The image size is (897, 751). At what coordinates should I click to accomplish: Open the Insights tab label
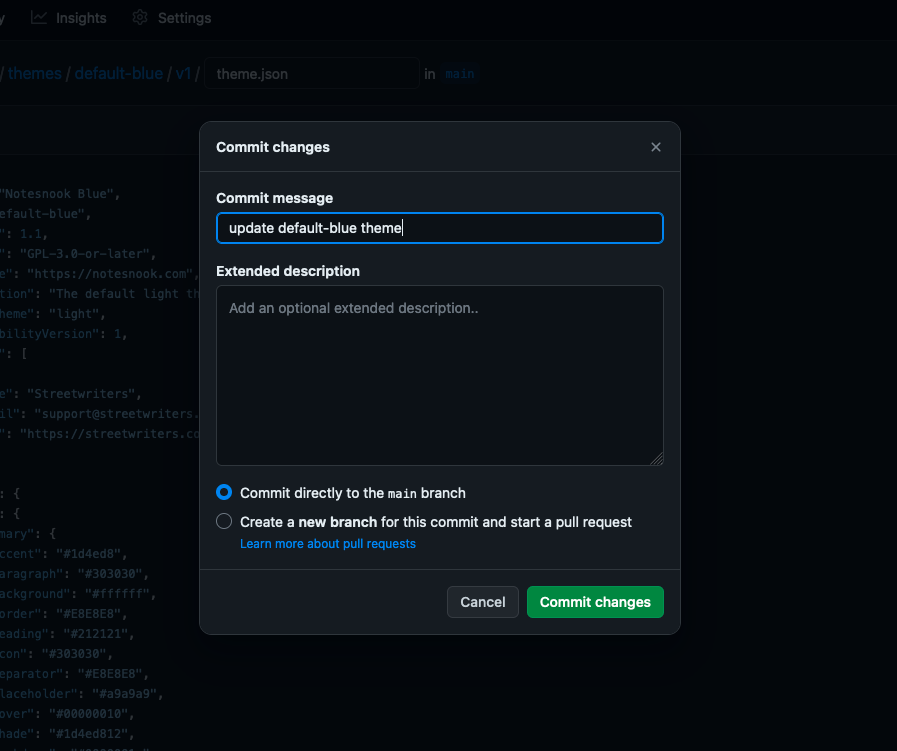click(81, 18)
